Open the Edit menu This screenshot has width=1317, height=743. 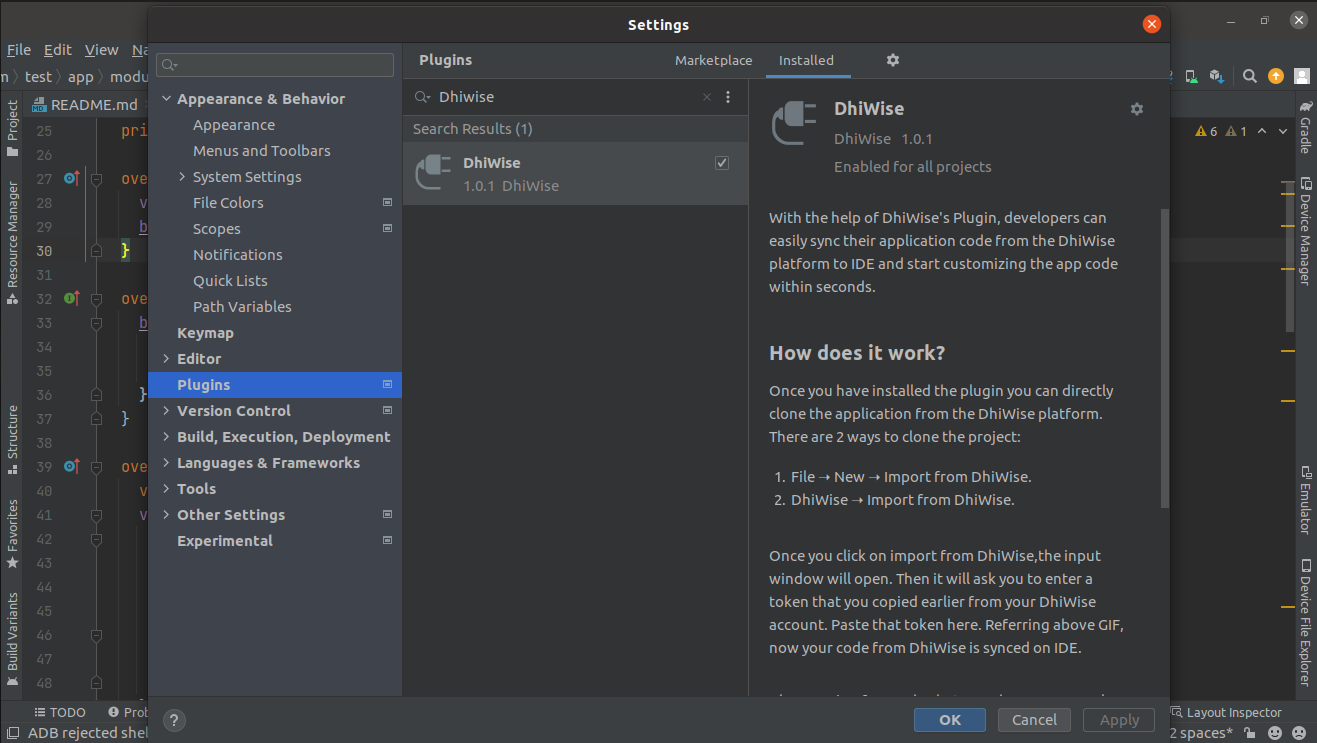pyautogui.click(x=58, y=50)
